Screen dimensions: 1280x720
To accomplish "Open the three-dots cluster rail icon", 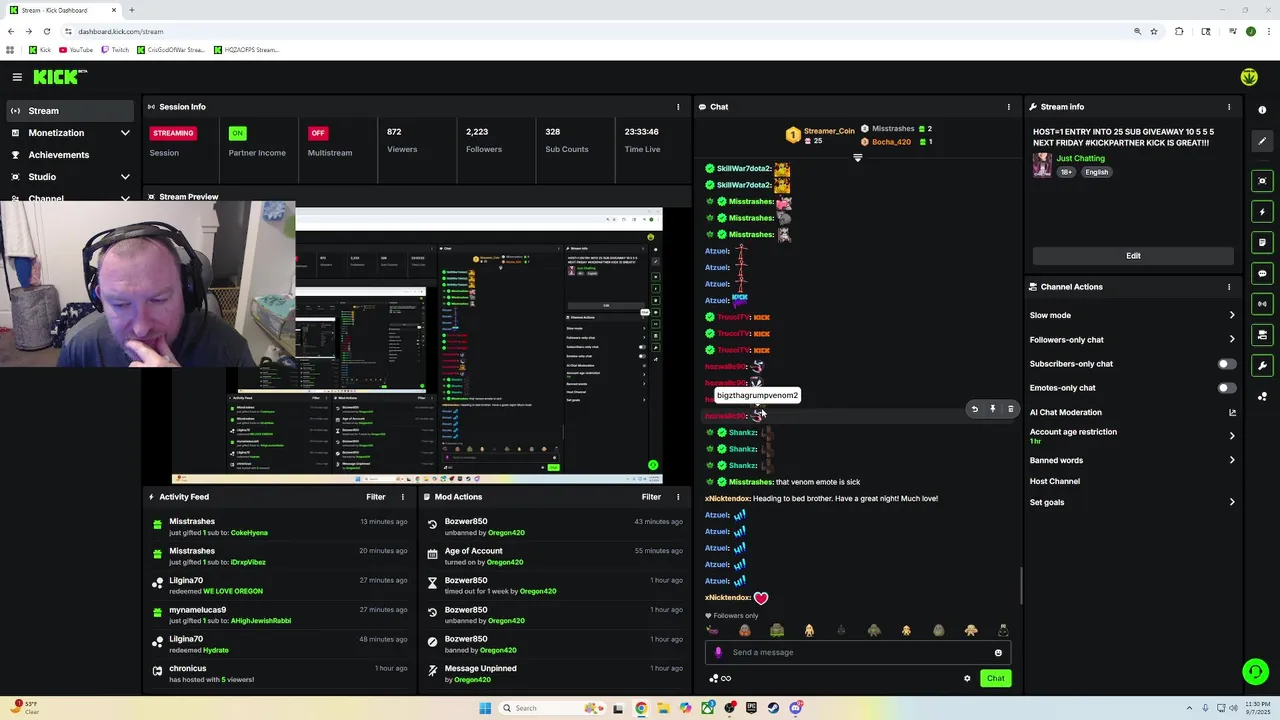I will click(x=1262, y=397).
